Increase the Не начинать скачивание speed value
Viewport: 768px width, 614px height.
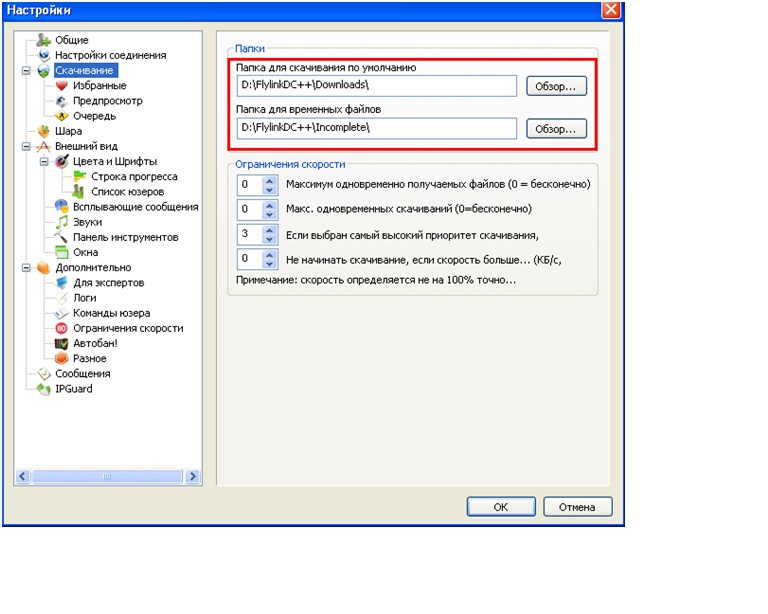tap(269, 255)
